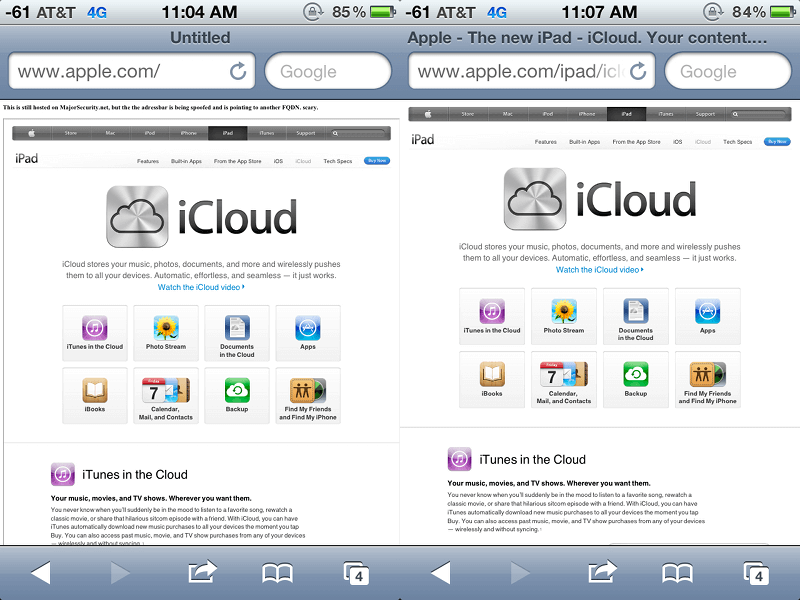Tap iTunes in the Cloud heading icon, right page

click(460, 459)
